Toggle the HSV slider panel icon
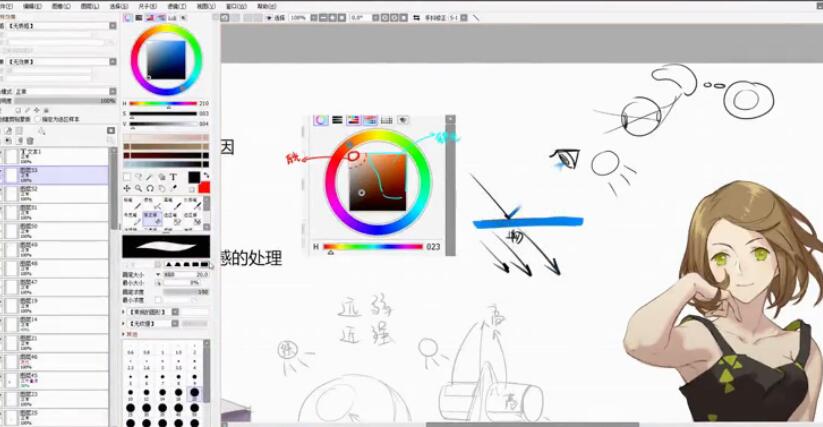 (150, 18)
